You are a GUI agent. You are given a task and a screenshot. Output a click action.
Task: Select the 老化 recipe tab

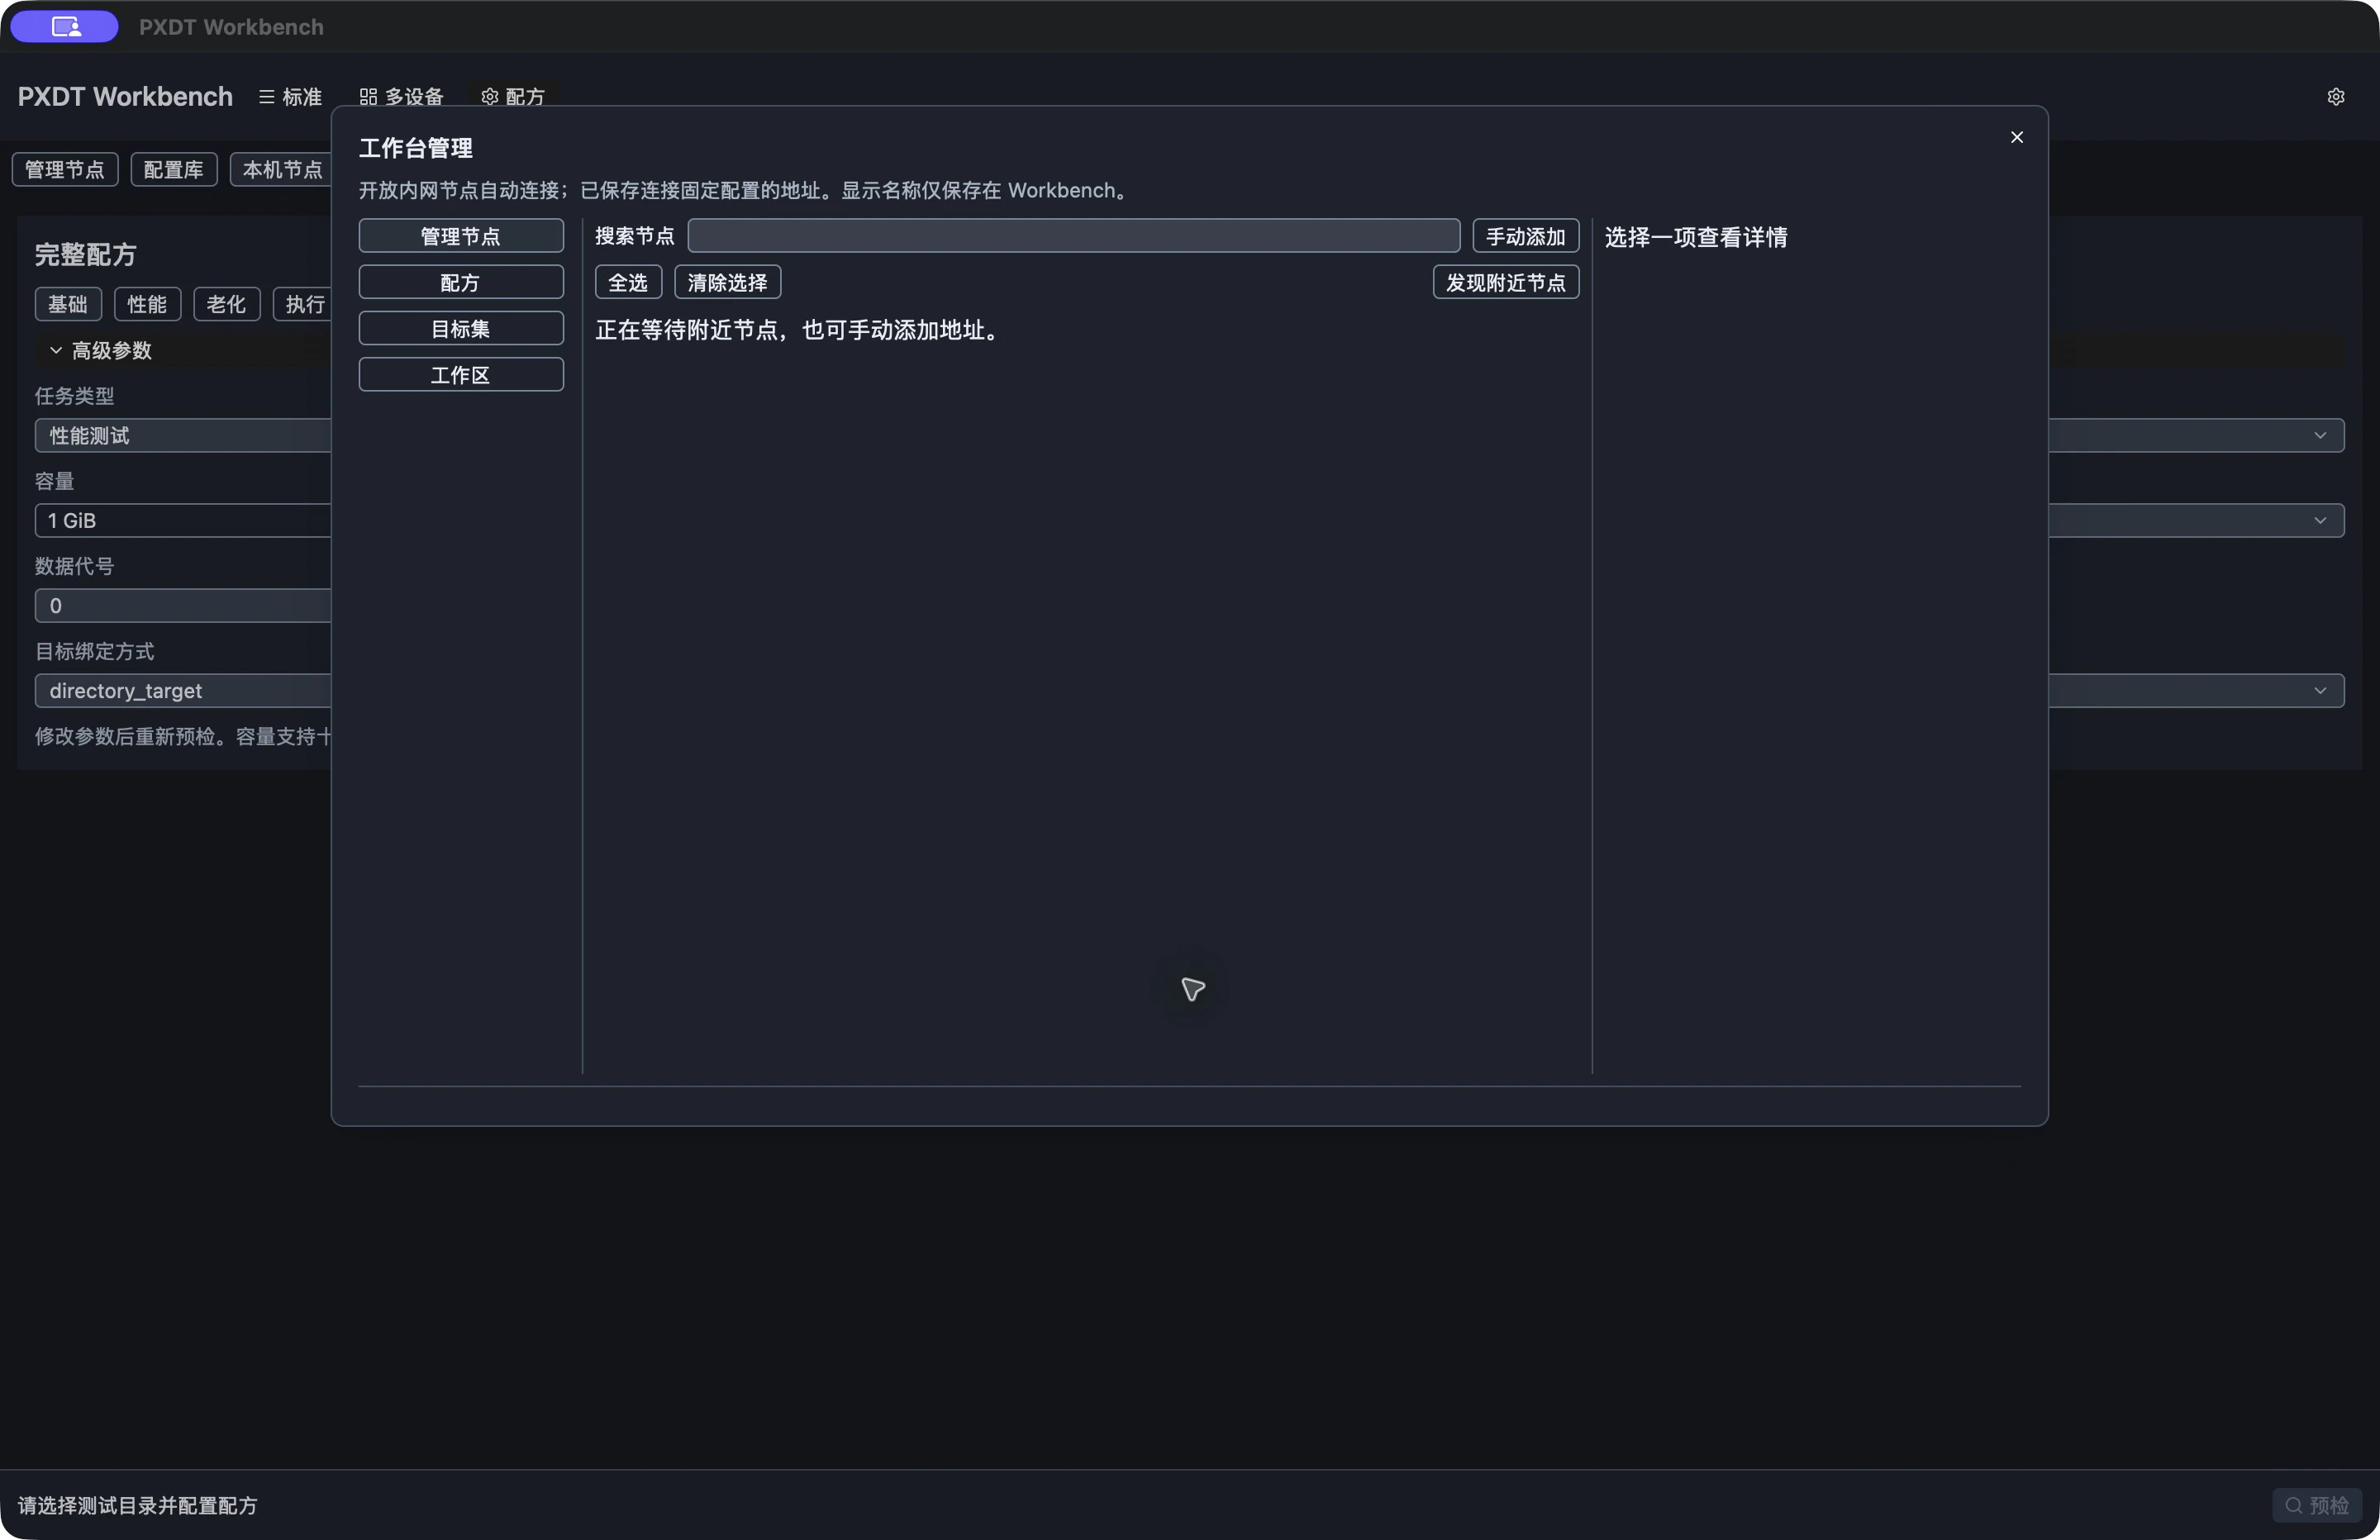click(226, 304)
